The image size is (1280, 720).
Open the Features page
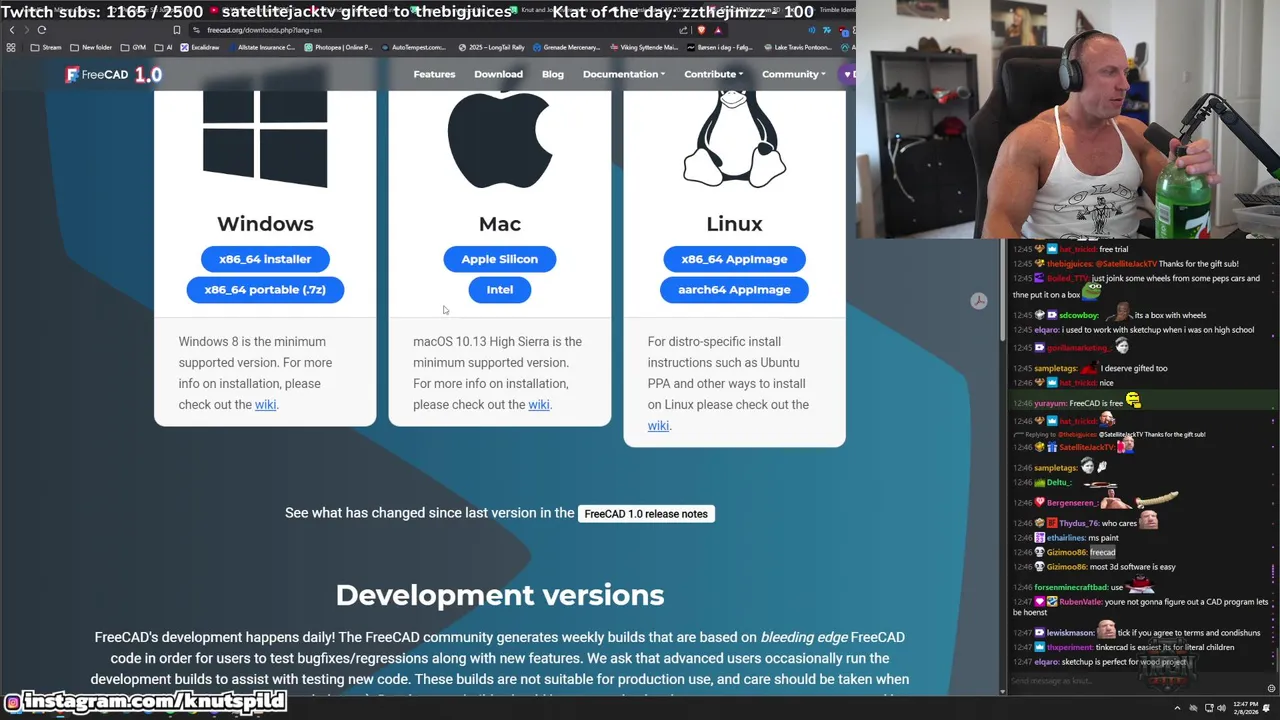tap(434, 74)
